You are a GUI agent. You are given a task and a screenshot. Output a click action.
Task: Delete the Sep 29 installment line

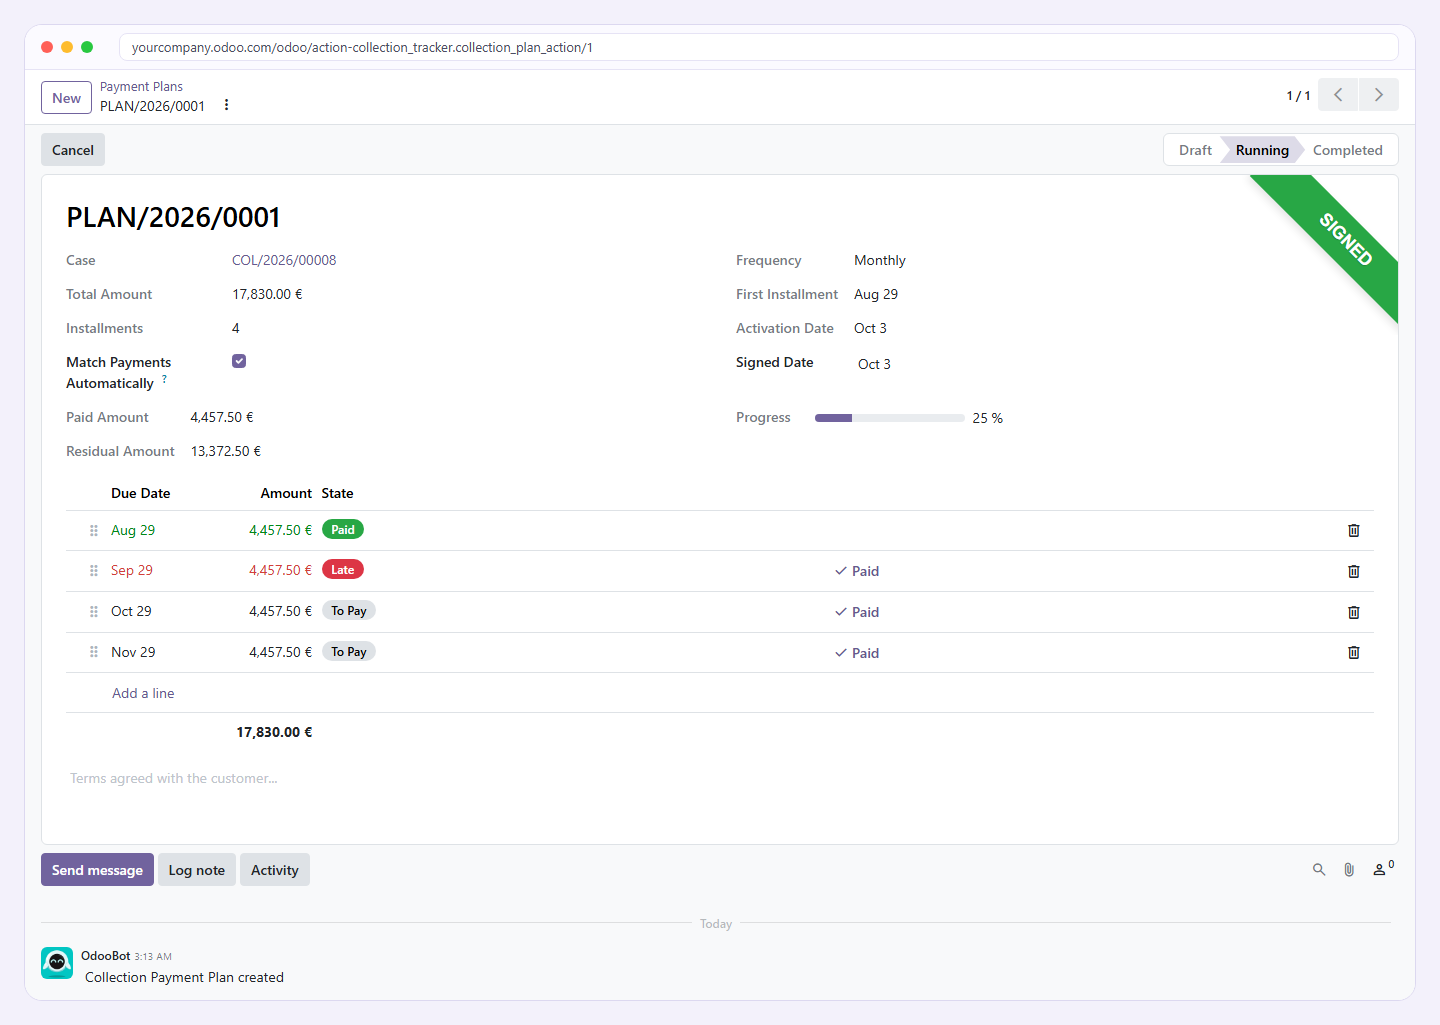(x=1353, y=572)
